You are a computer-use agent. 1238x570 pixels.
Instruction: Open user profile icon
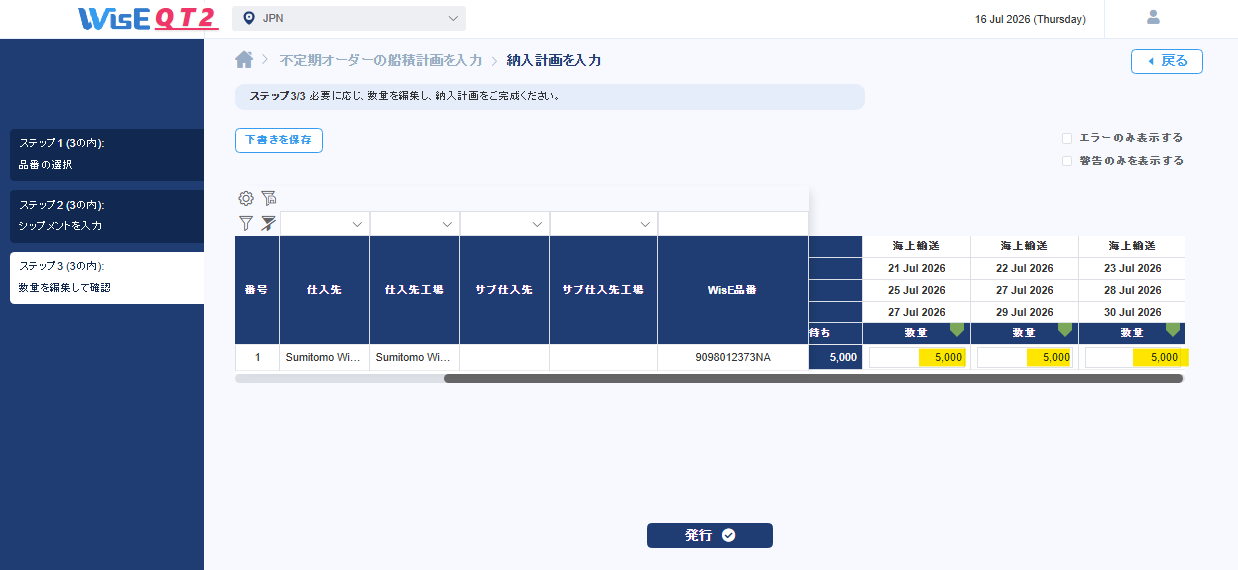click(1153, 17)
